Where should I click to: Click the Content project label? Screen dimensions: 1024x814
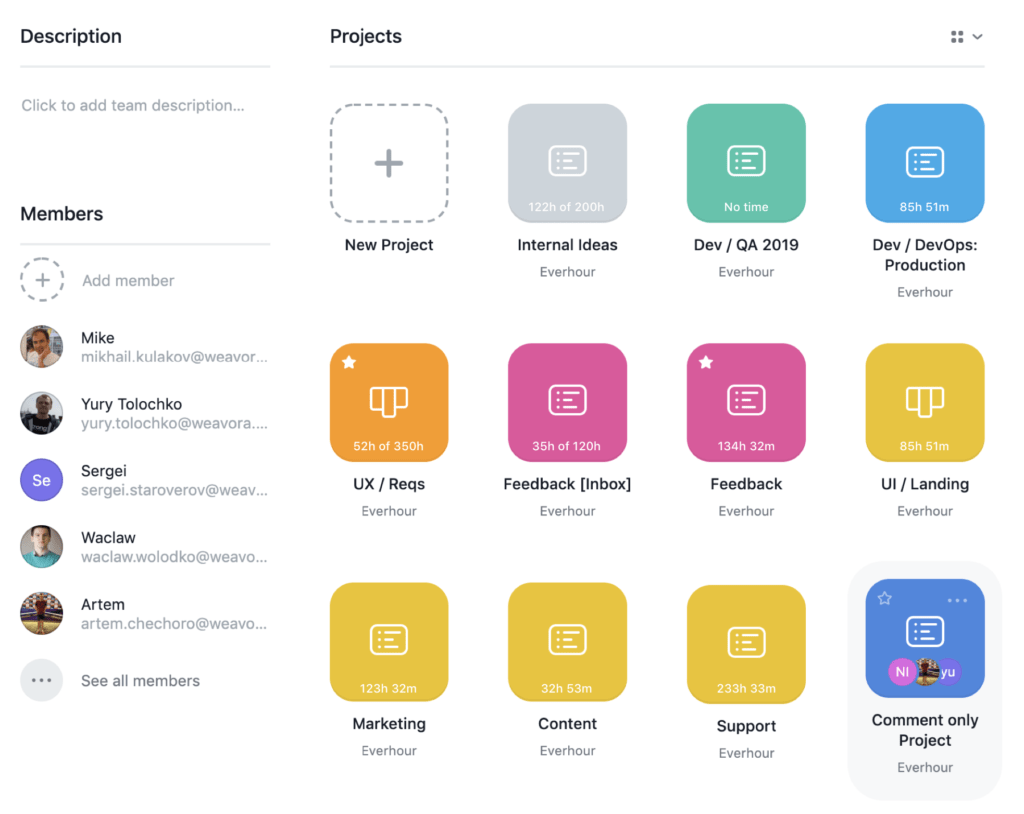click(567, 723)
